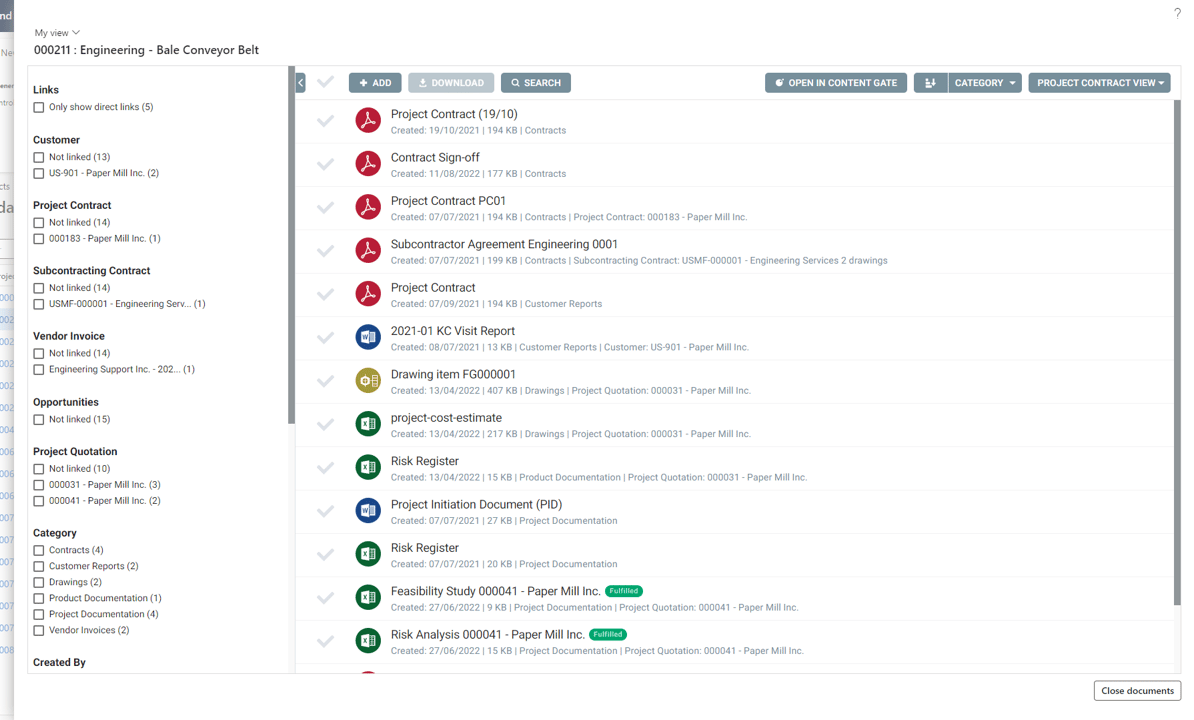The image size is (1194, 720).
Task: Open the help question mark icon
Action: click(1177, 13)
